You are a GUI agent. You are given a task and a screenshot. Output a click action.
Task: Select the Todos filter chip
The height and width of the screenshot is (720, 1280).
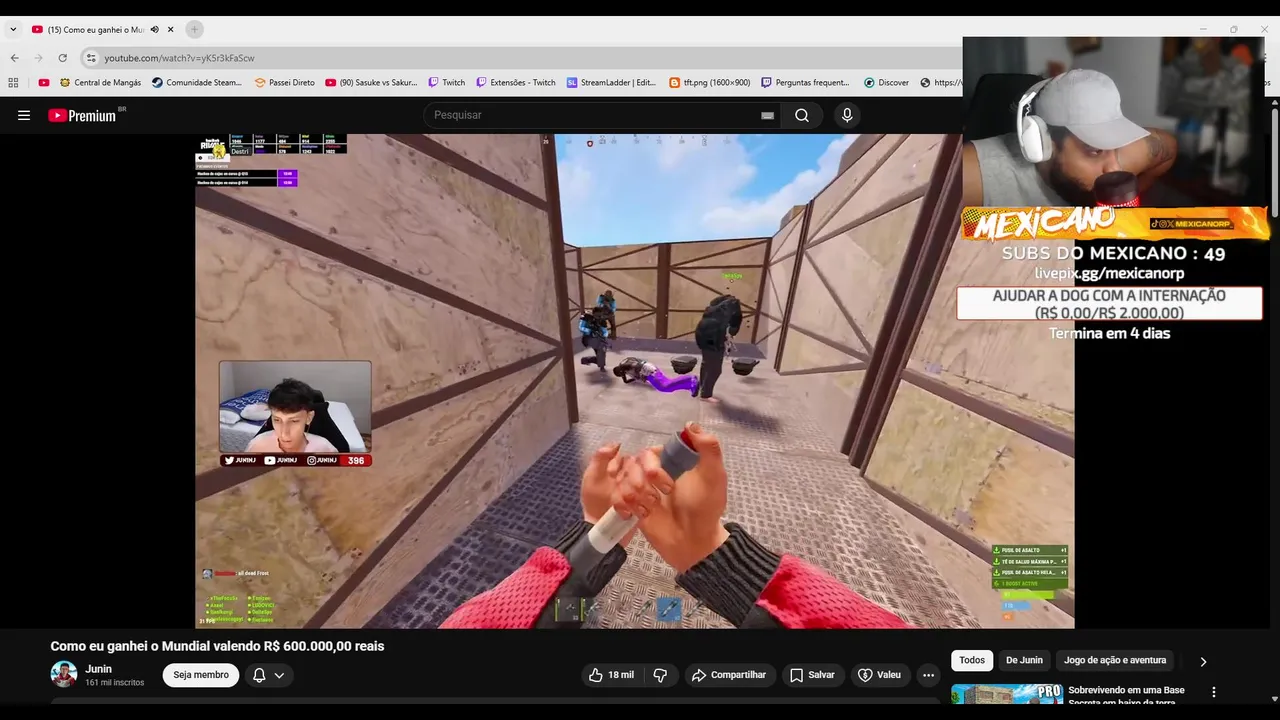point(972,660)
